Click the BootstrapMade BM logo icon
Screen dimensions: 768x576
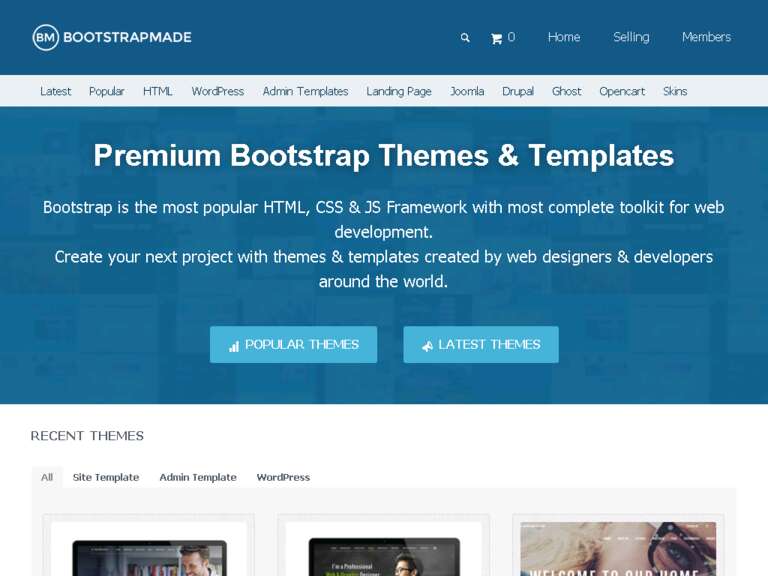46,37
